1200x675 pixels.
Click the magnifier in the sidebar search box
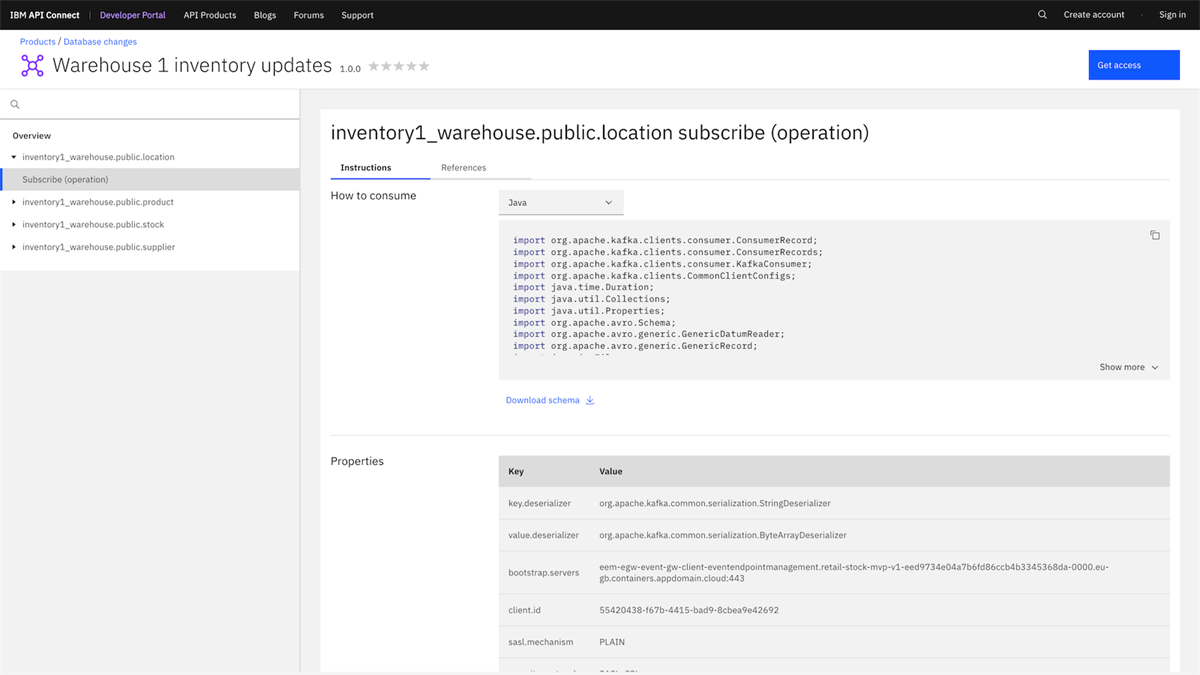pos(14,103)
